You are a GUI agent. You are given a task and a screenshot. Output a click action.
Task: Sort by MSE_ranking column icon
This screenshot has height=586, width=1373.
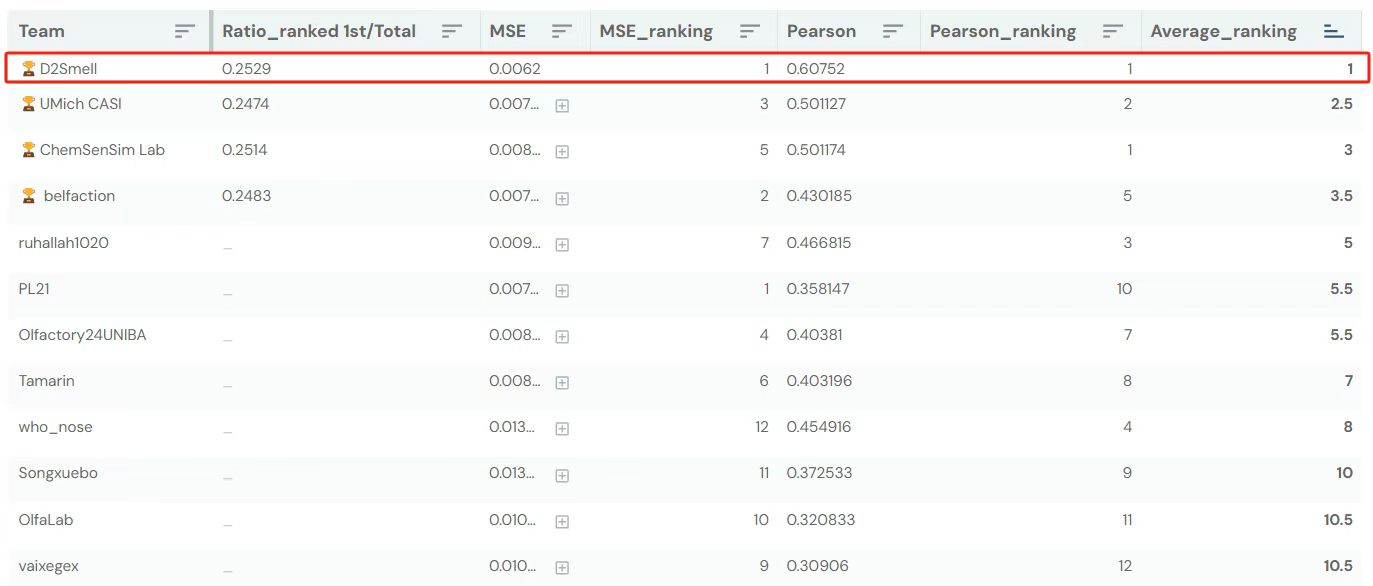pos(750,31)
